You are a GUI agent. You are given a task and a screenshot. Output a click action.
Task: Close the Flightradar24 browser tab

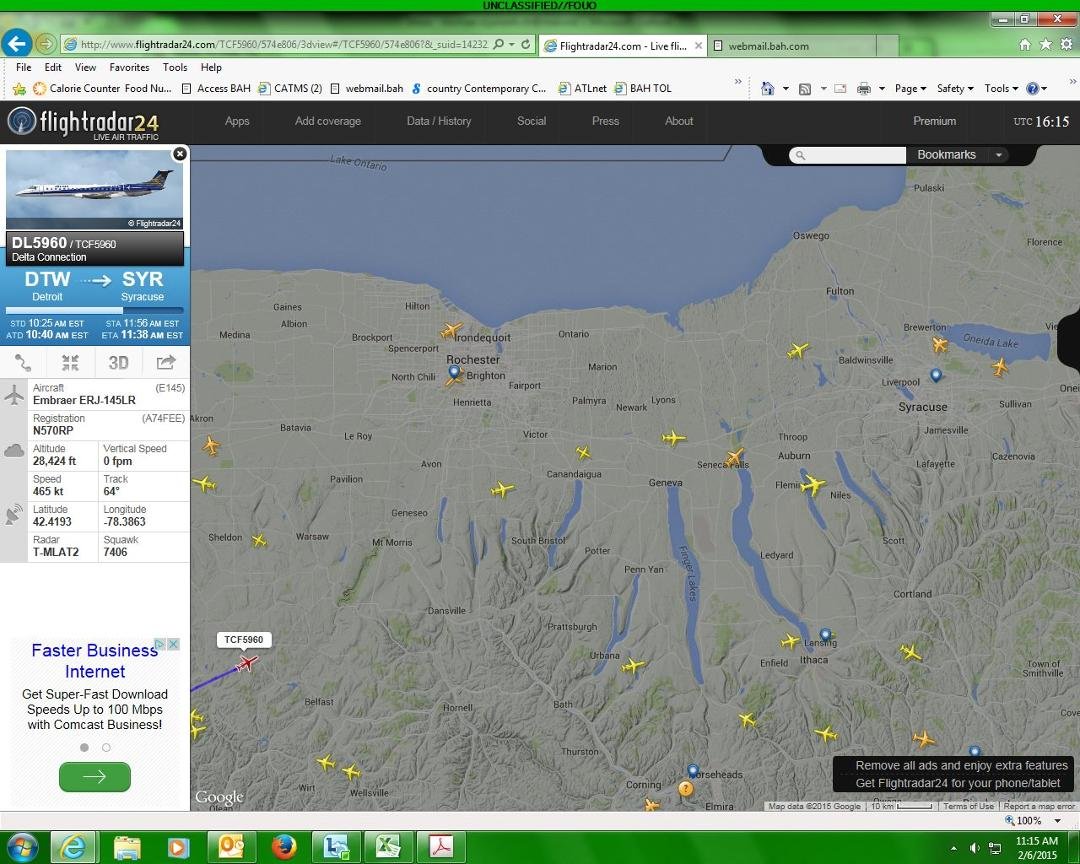point(698,45)
